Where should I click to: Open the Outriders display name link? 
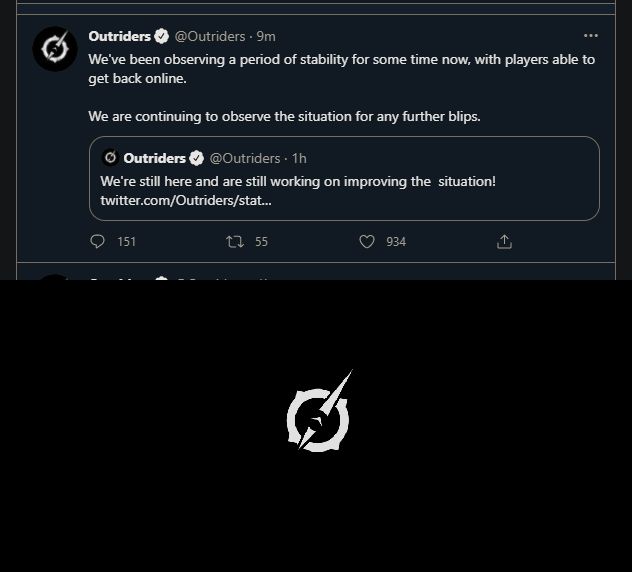click(x=119, y=36)
